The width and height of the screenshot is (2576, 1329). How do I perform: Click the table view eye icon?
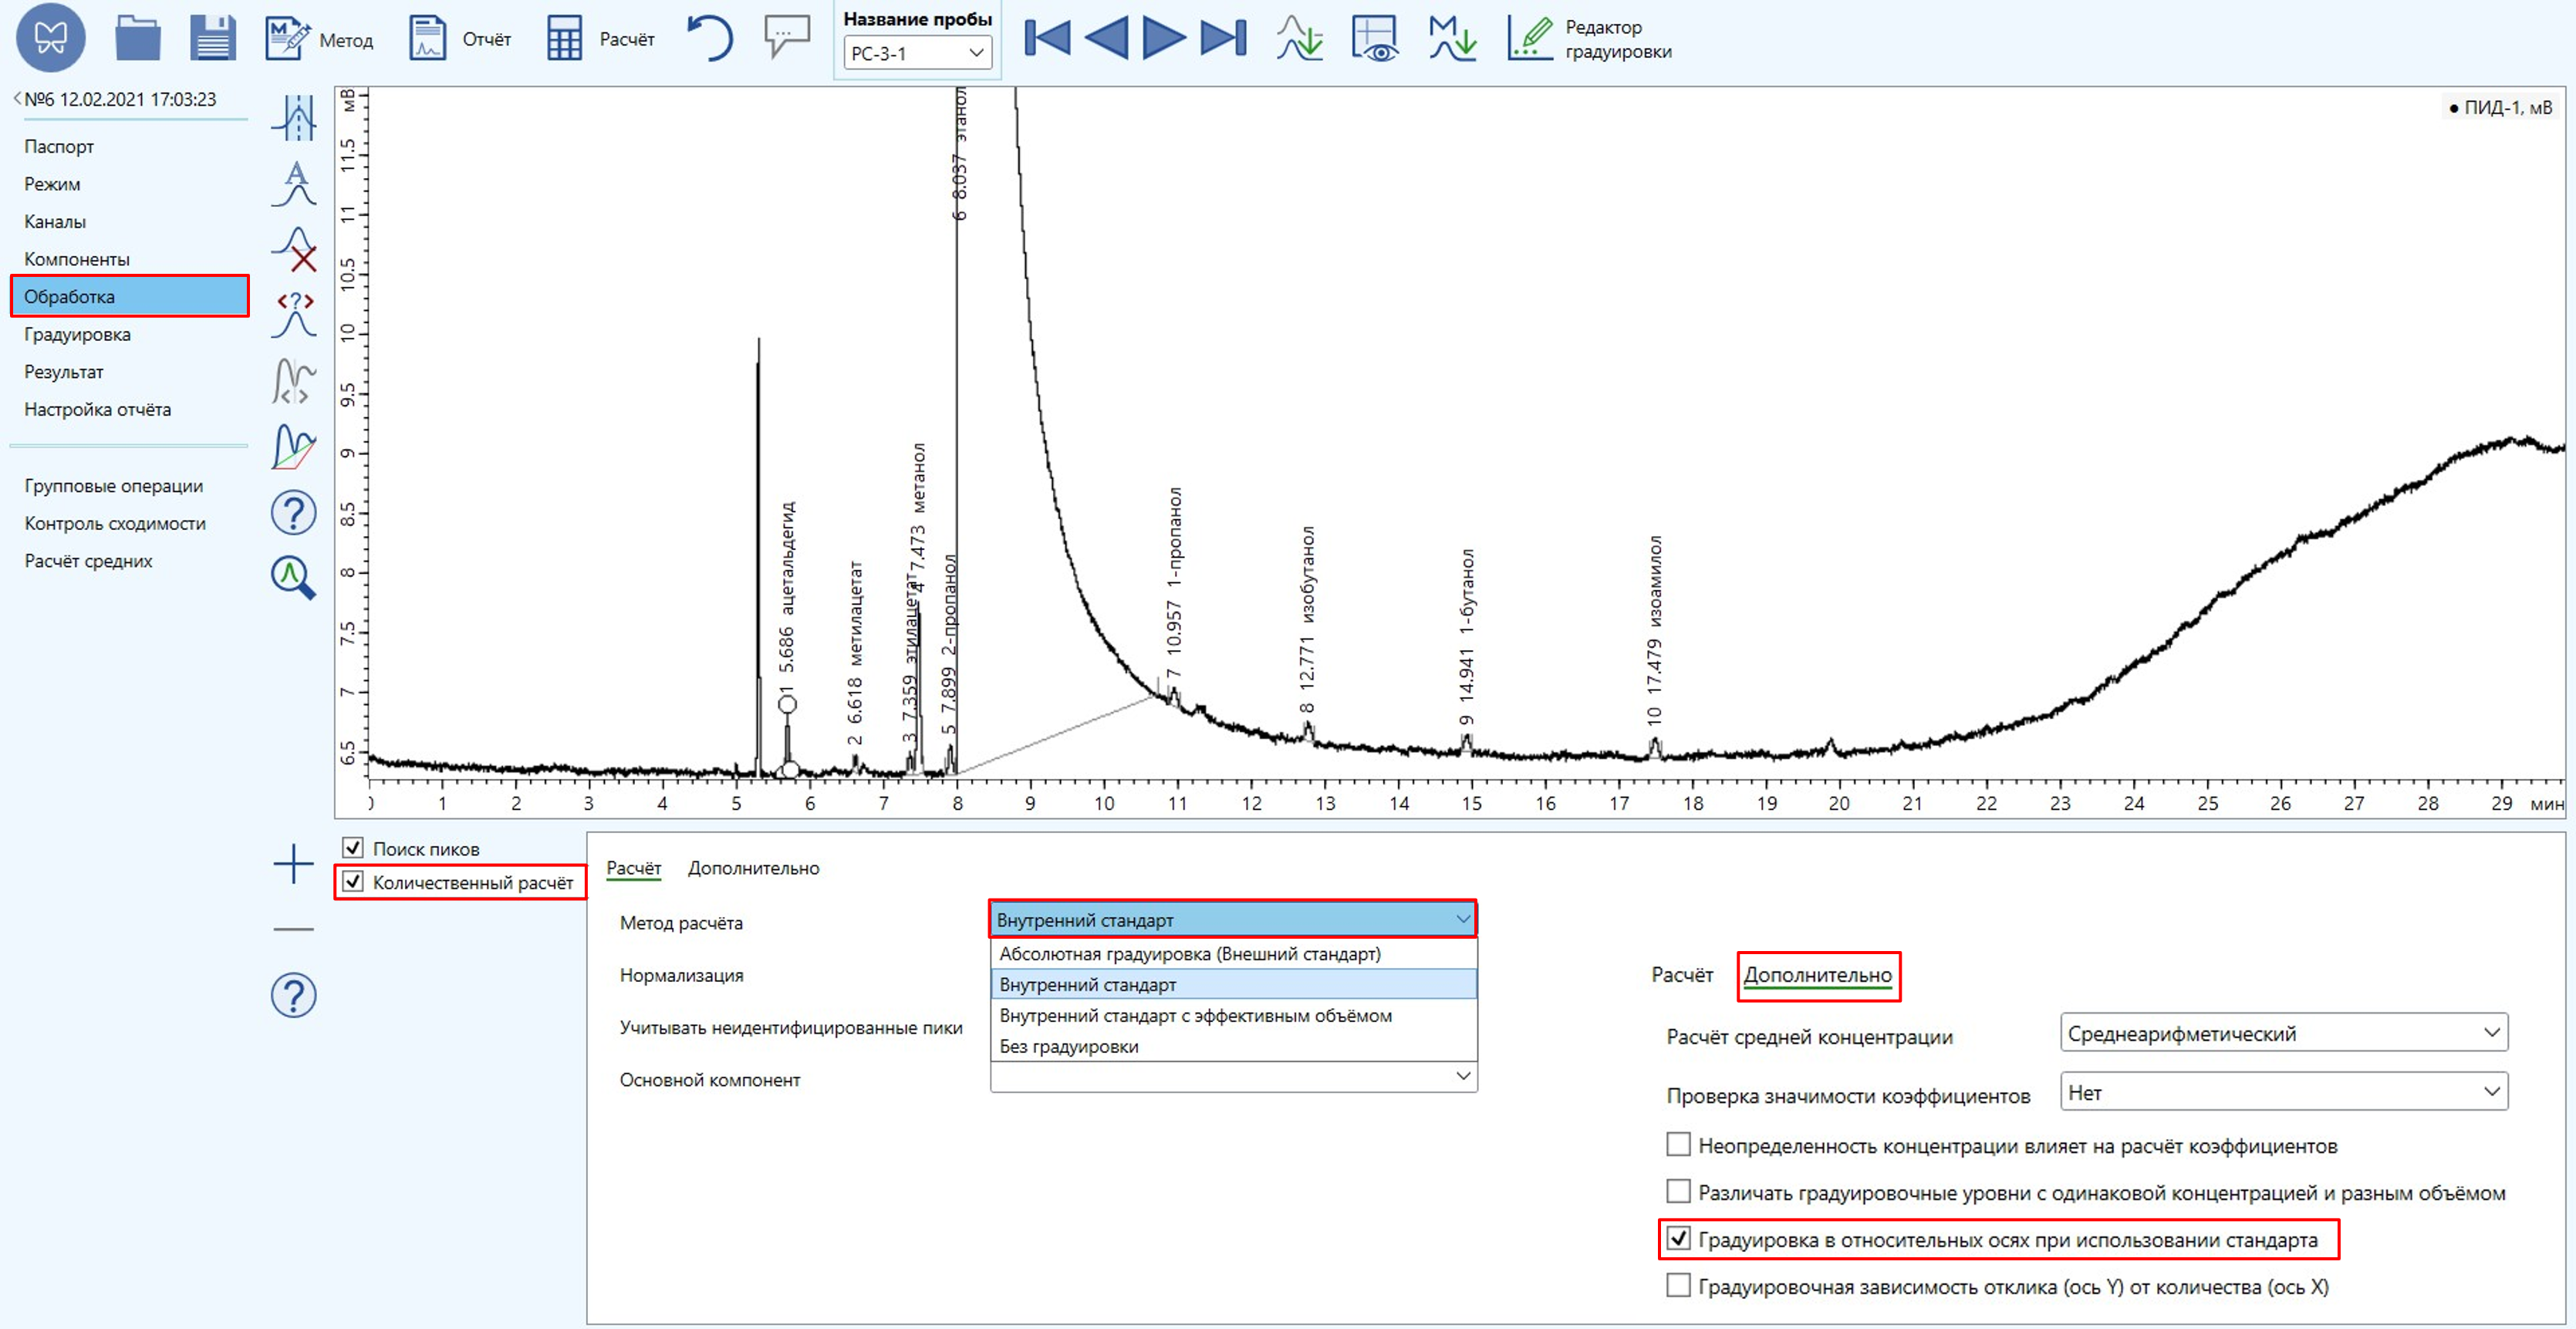coord(1375,38)
